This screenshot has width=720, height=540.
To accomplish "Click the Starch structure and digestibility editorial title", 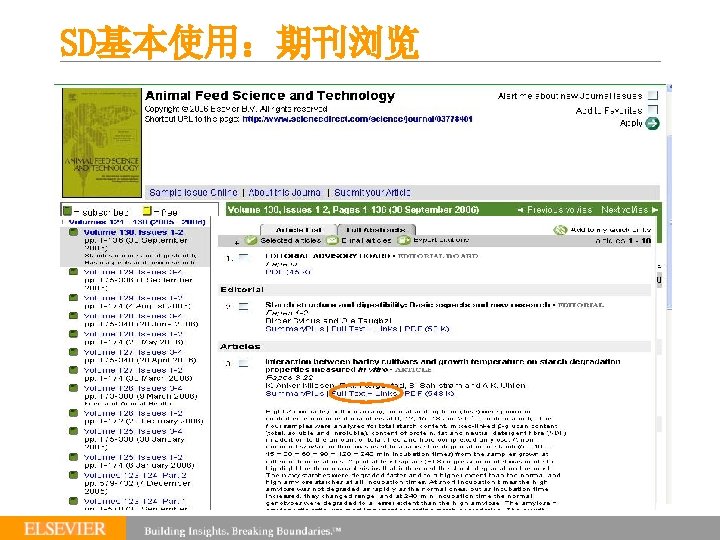I will pos(407,304).
